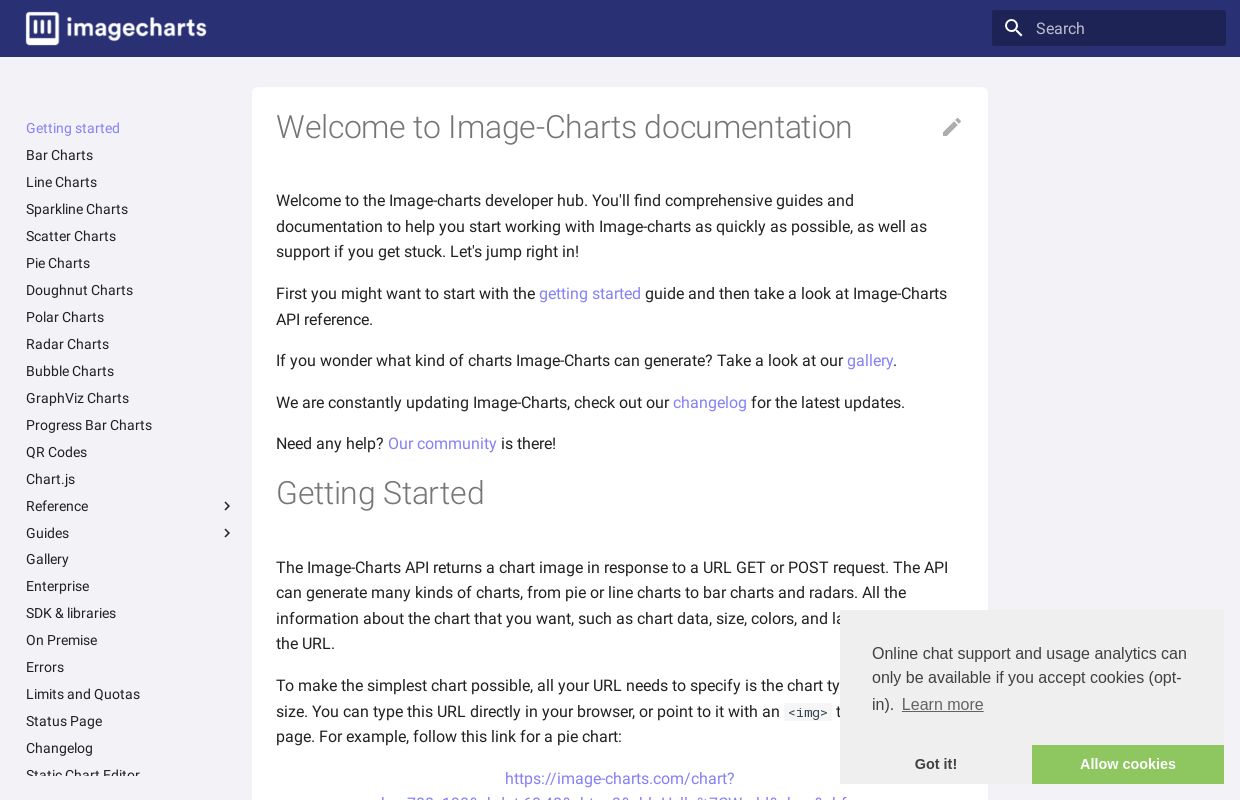This screenshot has height=800, width=1240.
Task: Go to GraphViz Charts
Action: [x=77, y=398]
